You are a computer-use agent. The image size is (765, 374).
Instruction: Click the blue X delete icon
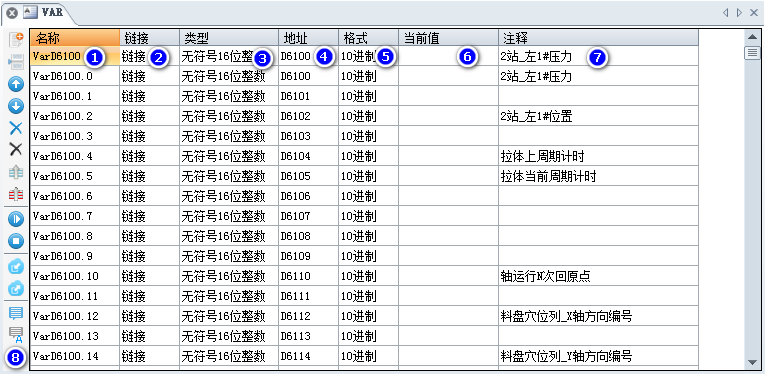click(x=16, y=128)
